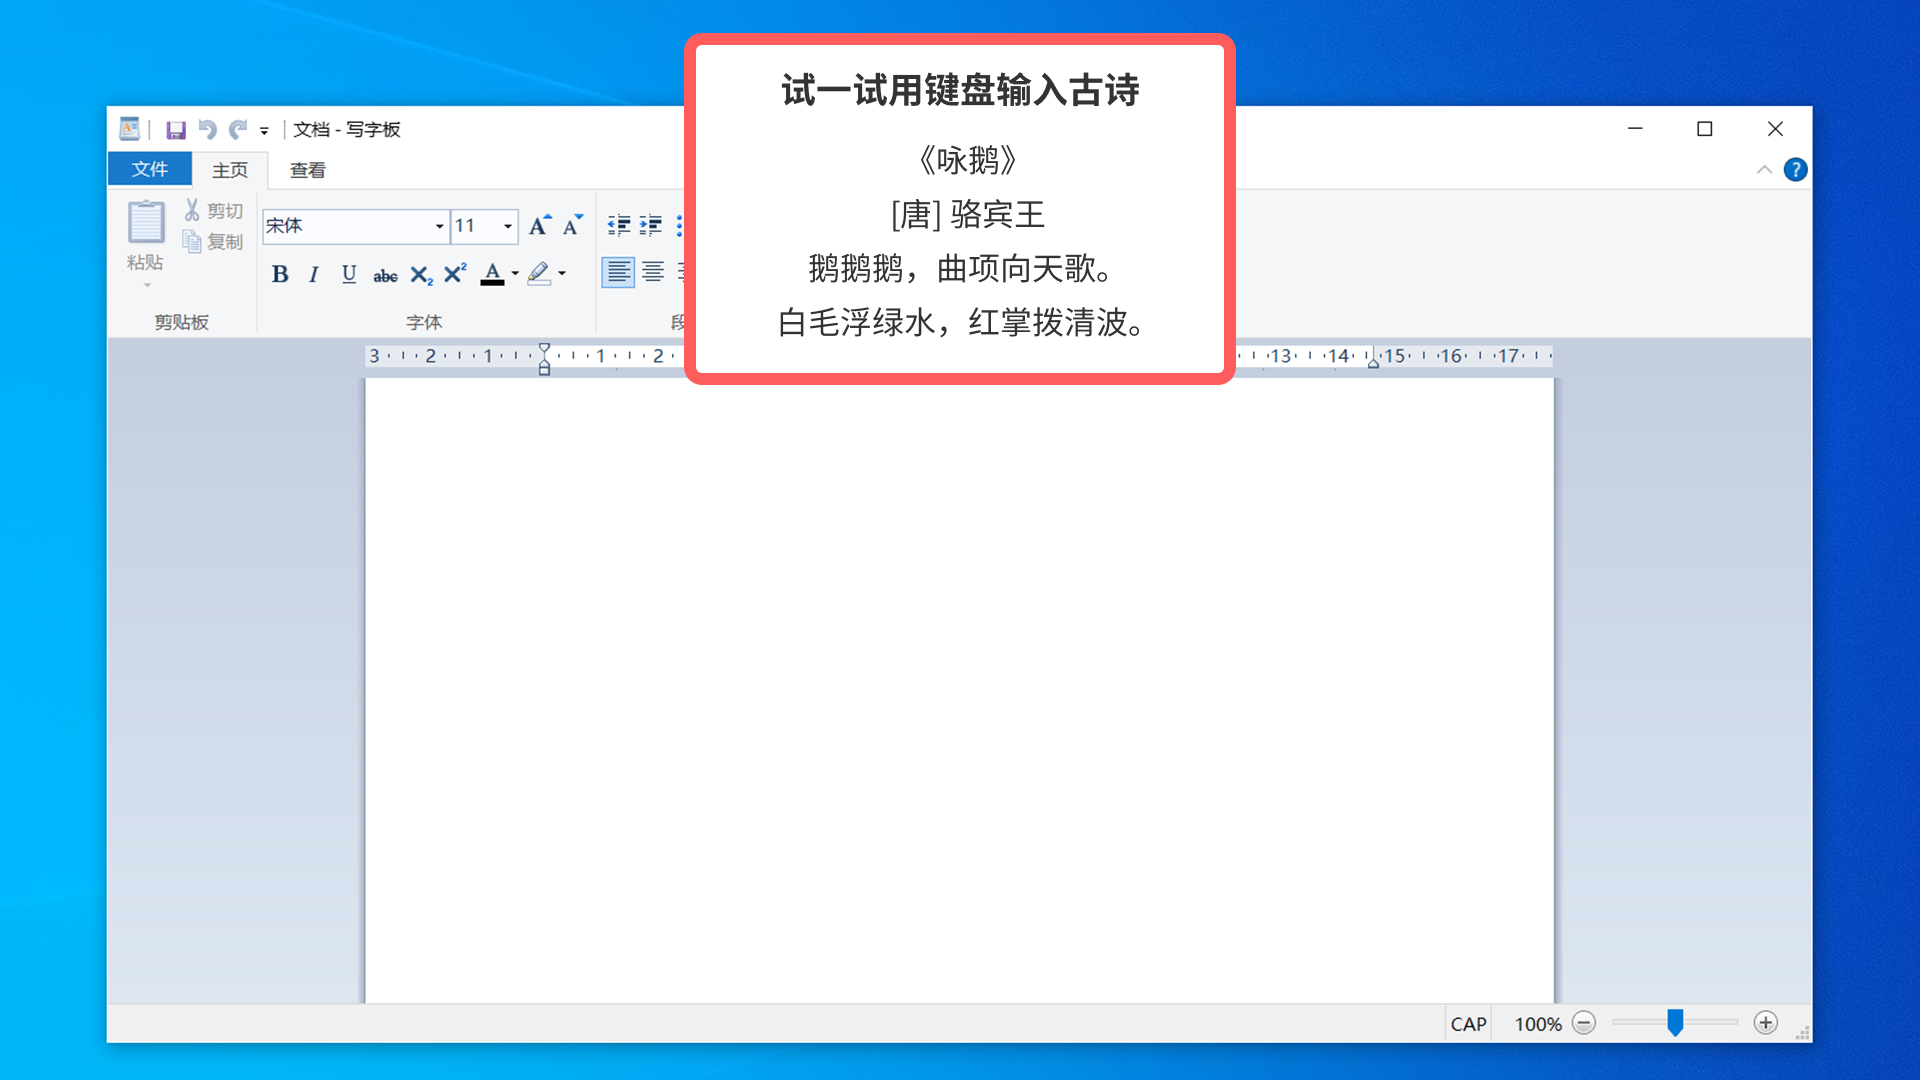Click the blue help question mark icon
The image size is (1920, 1080).
click(1795, 170)
